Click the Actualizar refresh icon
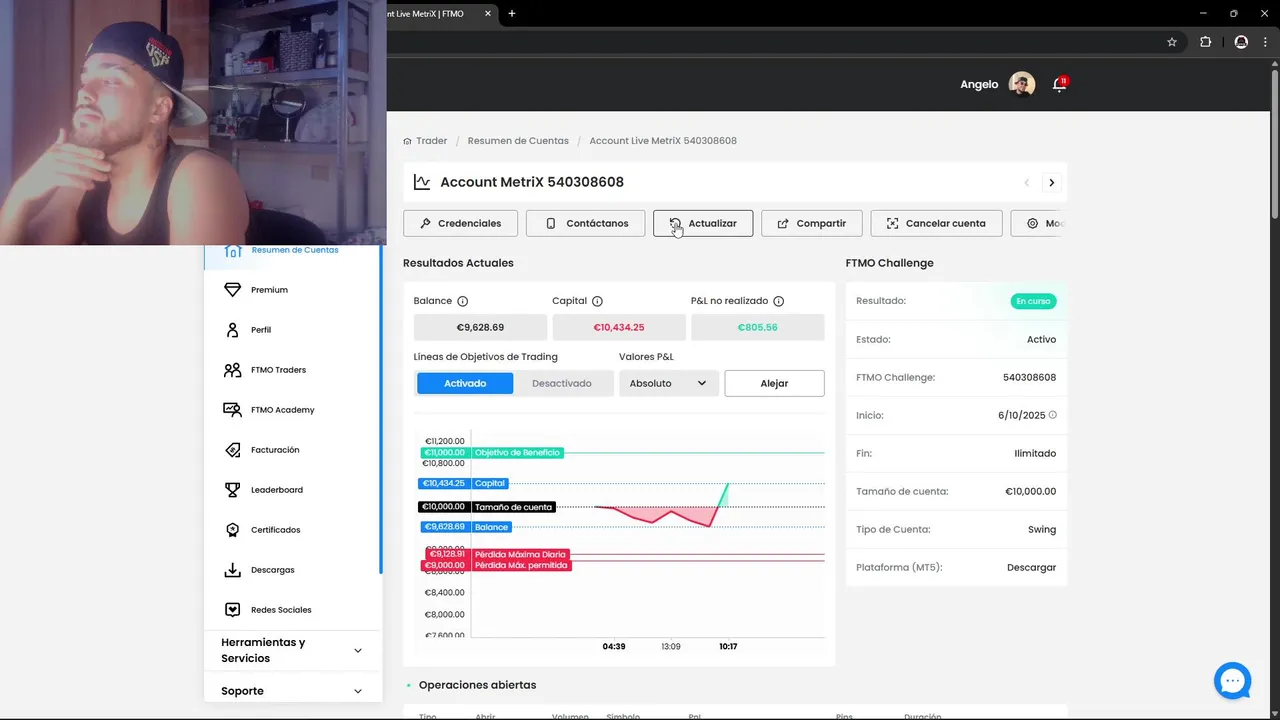Image resolution: width=1280 pixels, height=720 pixels. (675, 224)
